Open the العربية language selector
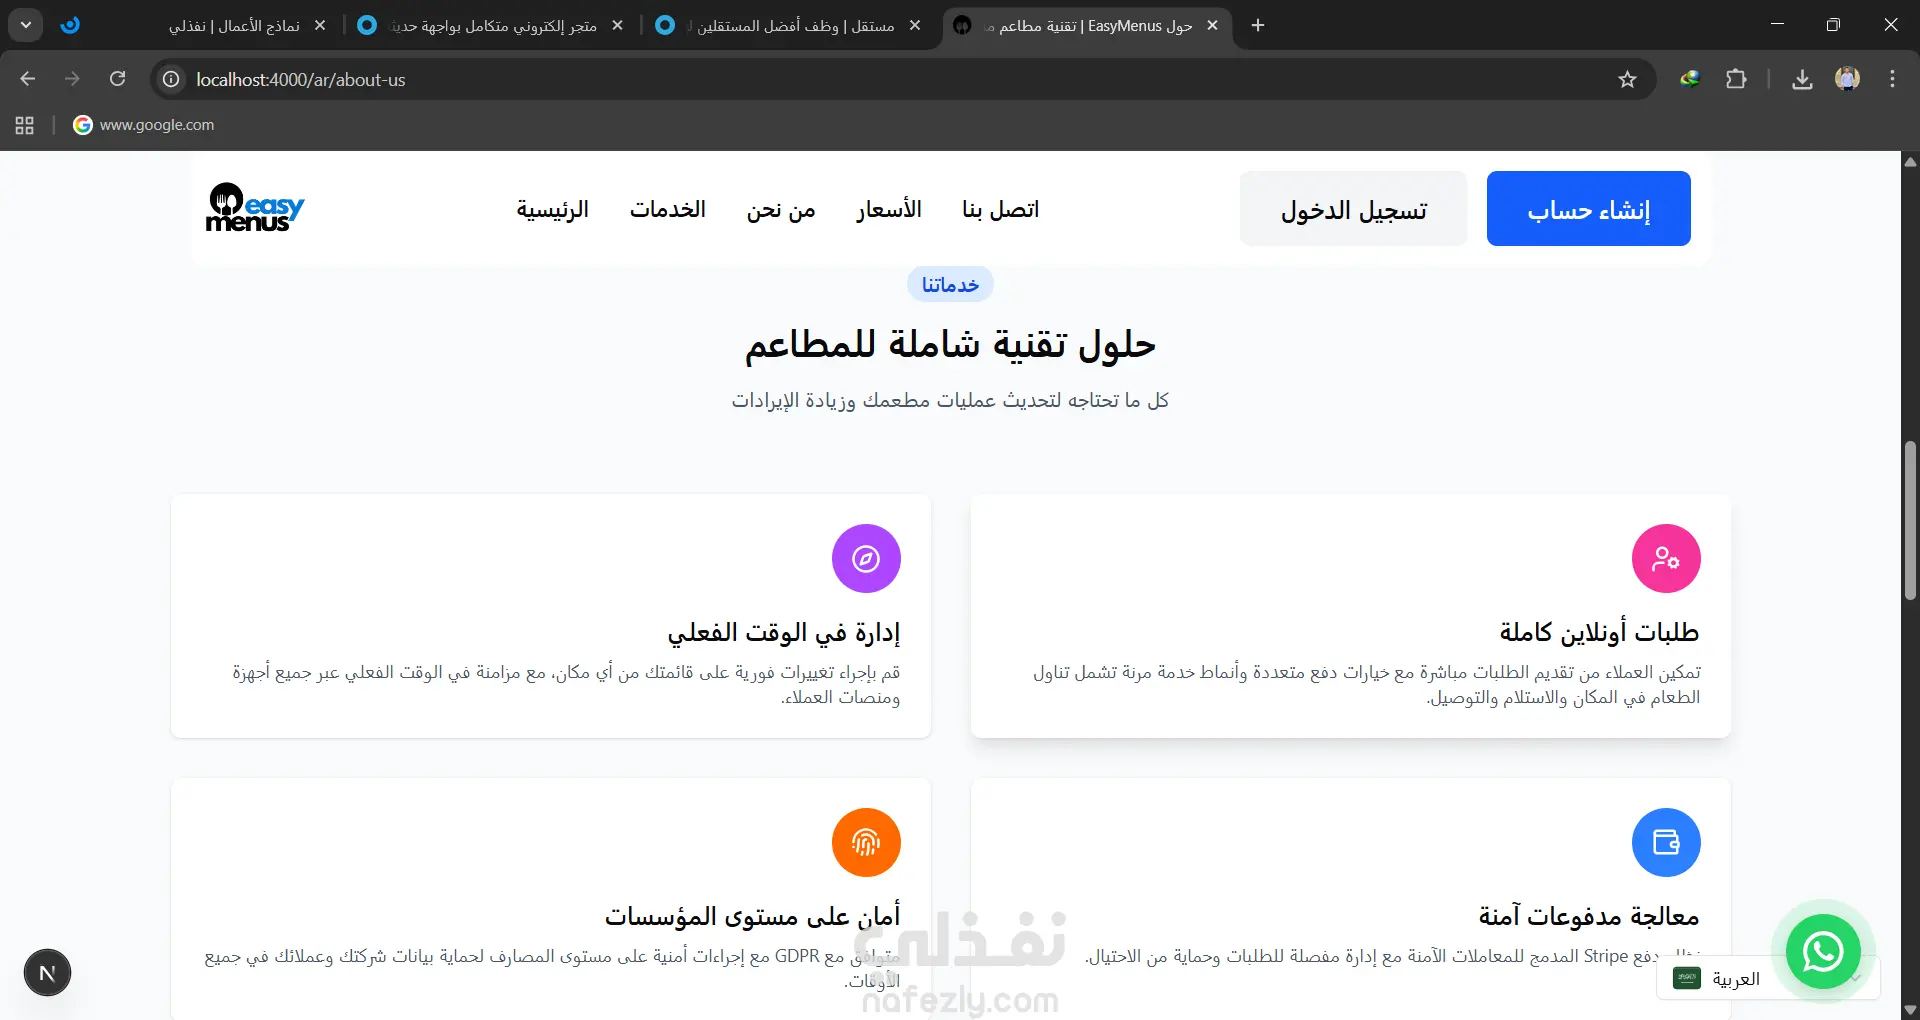Screen dimensions: 1920x1020 [1768, 978]
